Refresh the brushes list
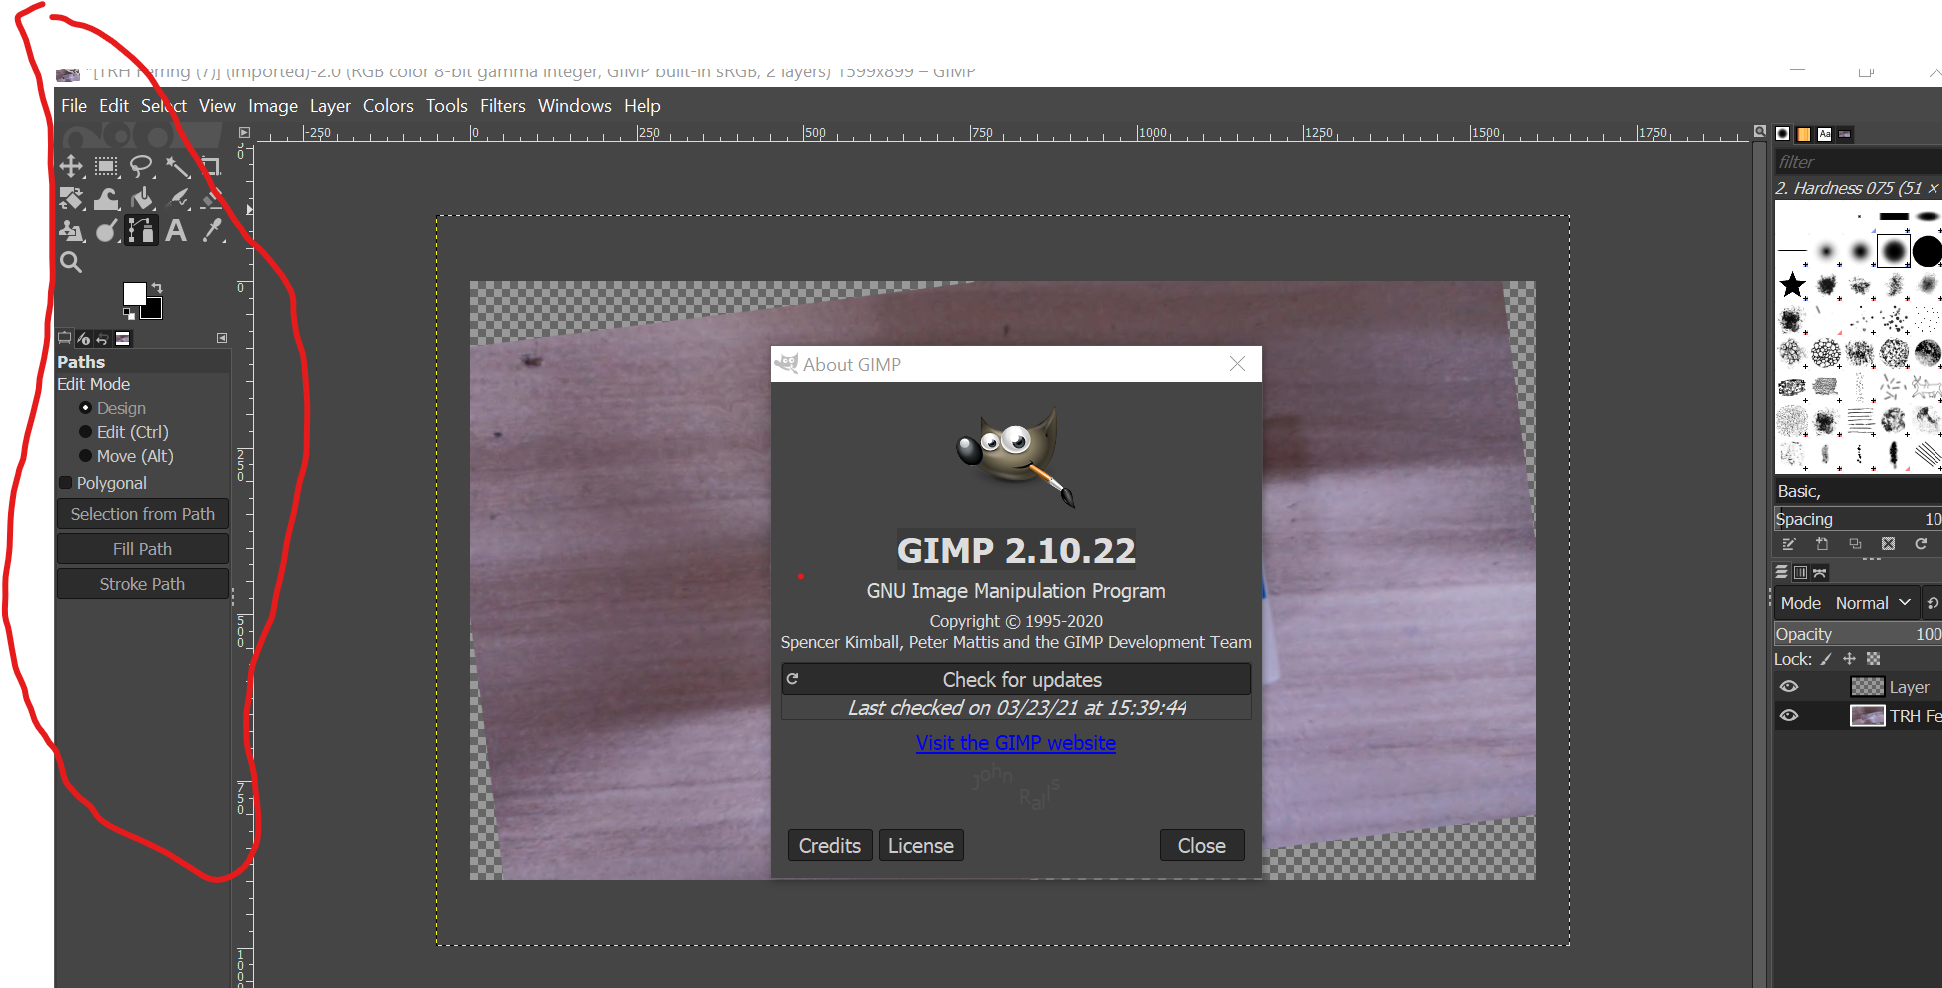The width and height of the screenshot is (1942, 988). 1921,544
